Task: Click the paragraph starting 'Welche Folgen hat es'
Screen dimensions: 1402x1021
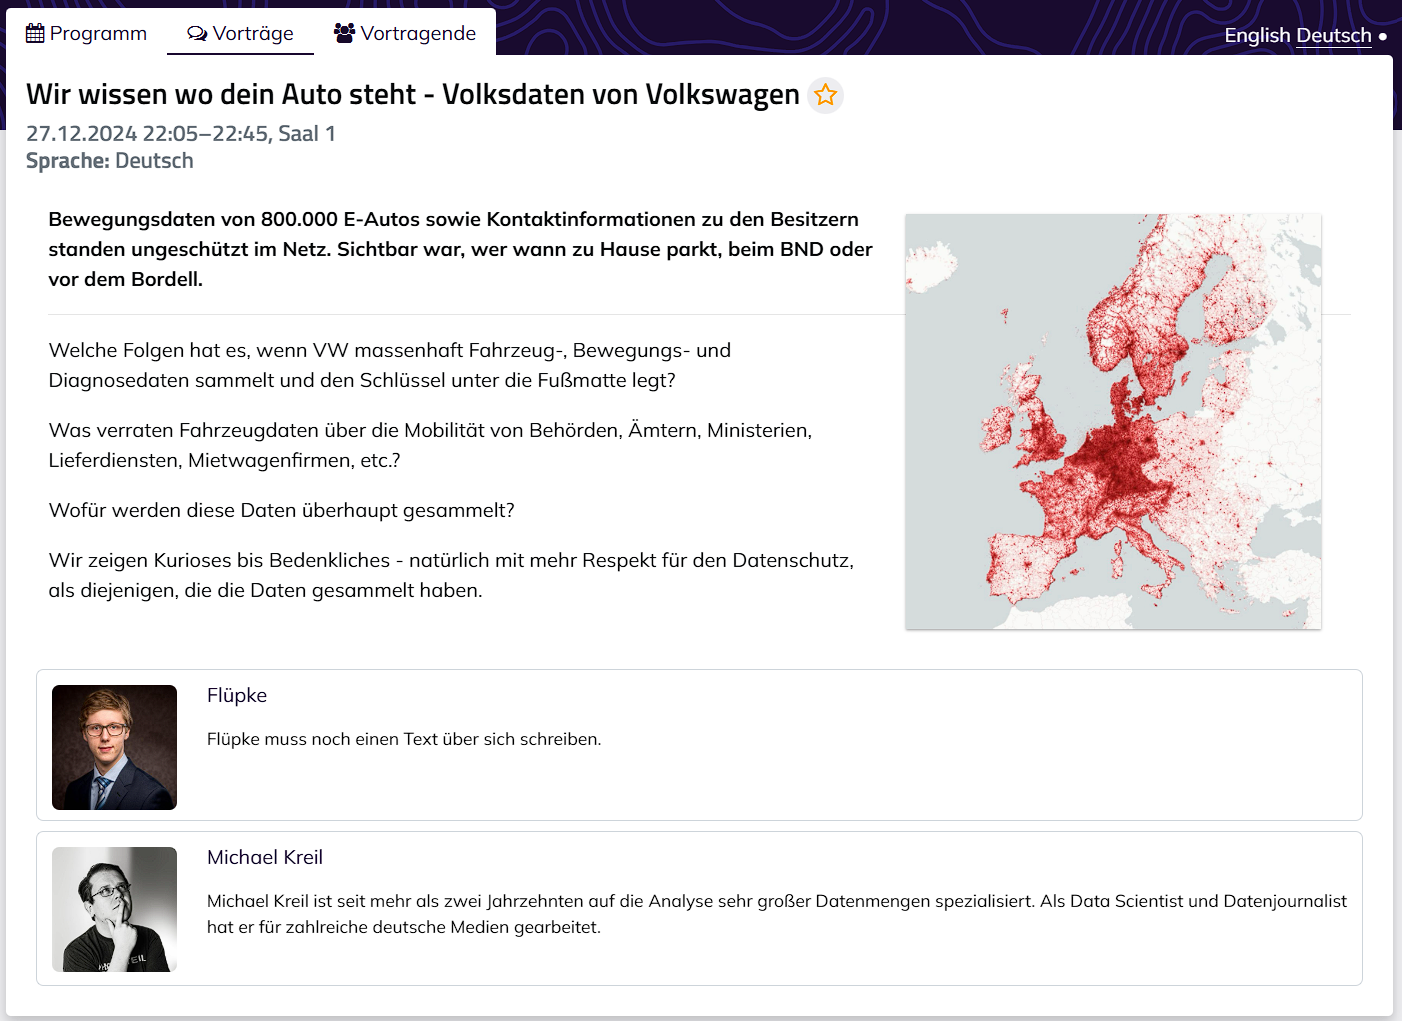Action: click(x=390, y=365)
